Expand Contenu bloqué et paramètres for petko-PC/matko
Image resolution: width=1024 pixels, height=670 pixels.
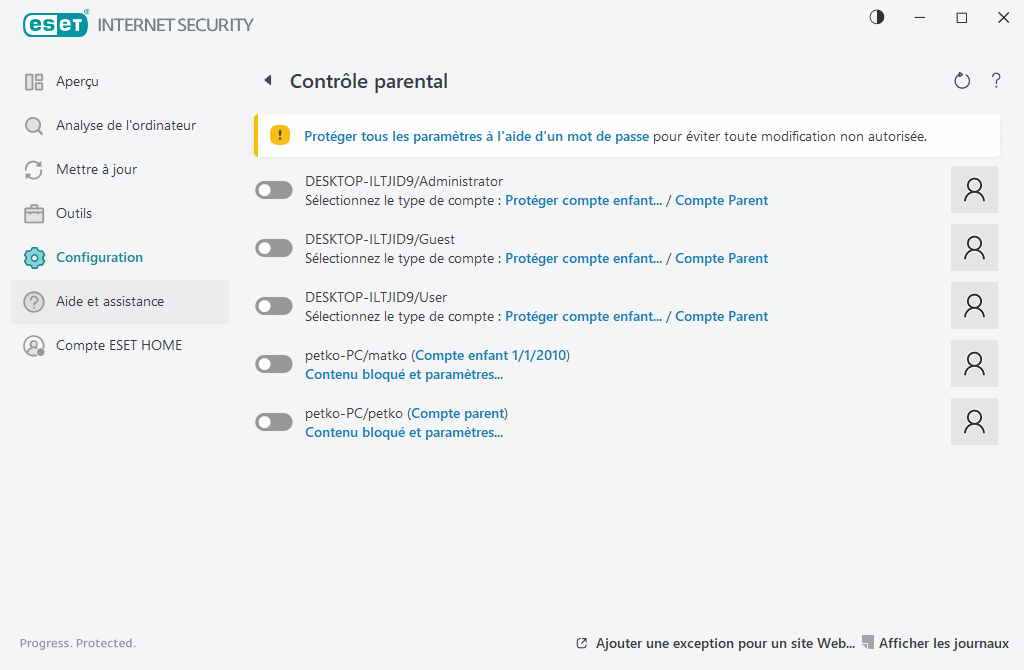403,375
